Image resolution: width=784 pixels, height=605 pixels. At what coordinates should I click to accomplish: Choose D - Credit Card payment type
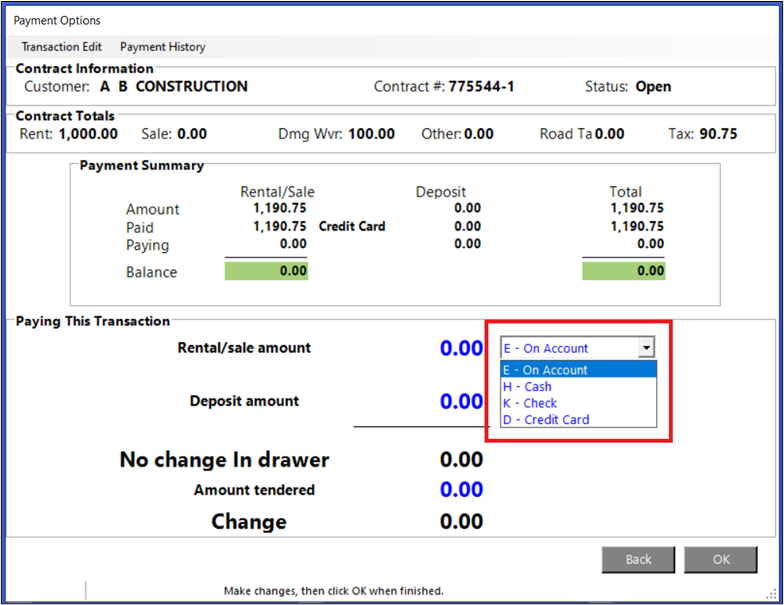578,420
